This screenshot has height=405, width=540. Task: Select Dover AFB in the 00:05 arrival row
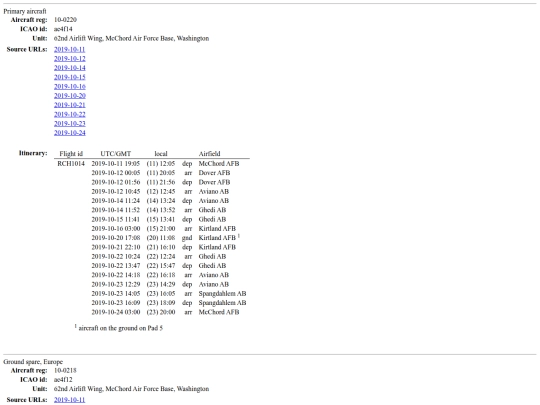[x=214, y=173]
